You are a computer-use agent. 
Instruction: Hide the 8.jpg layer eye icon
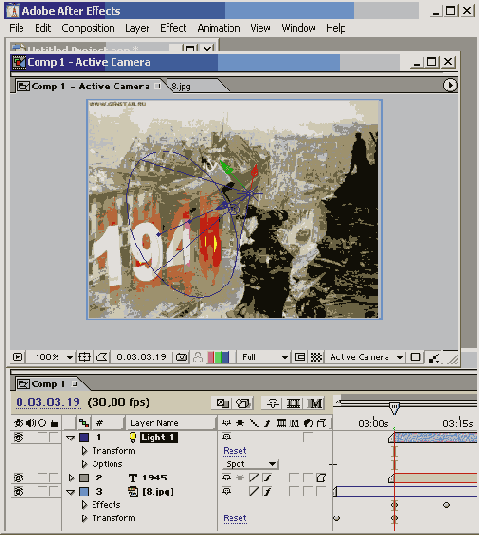19,491
